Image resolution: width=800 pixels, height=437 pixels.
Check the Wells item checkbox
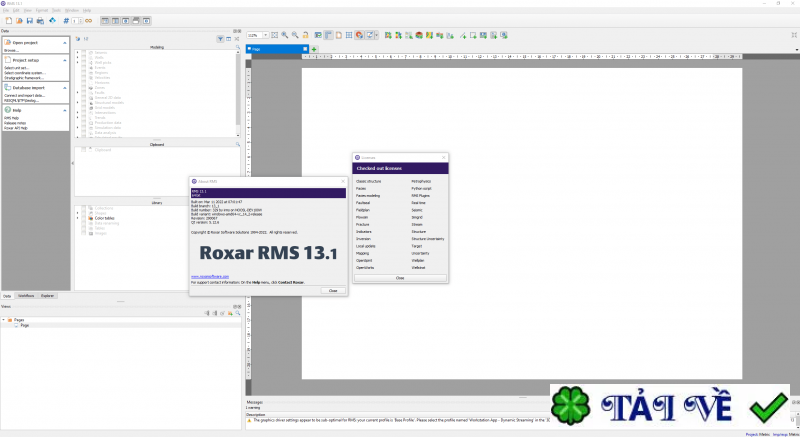coord(84,58)
